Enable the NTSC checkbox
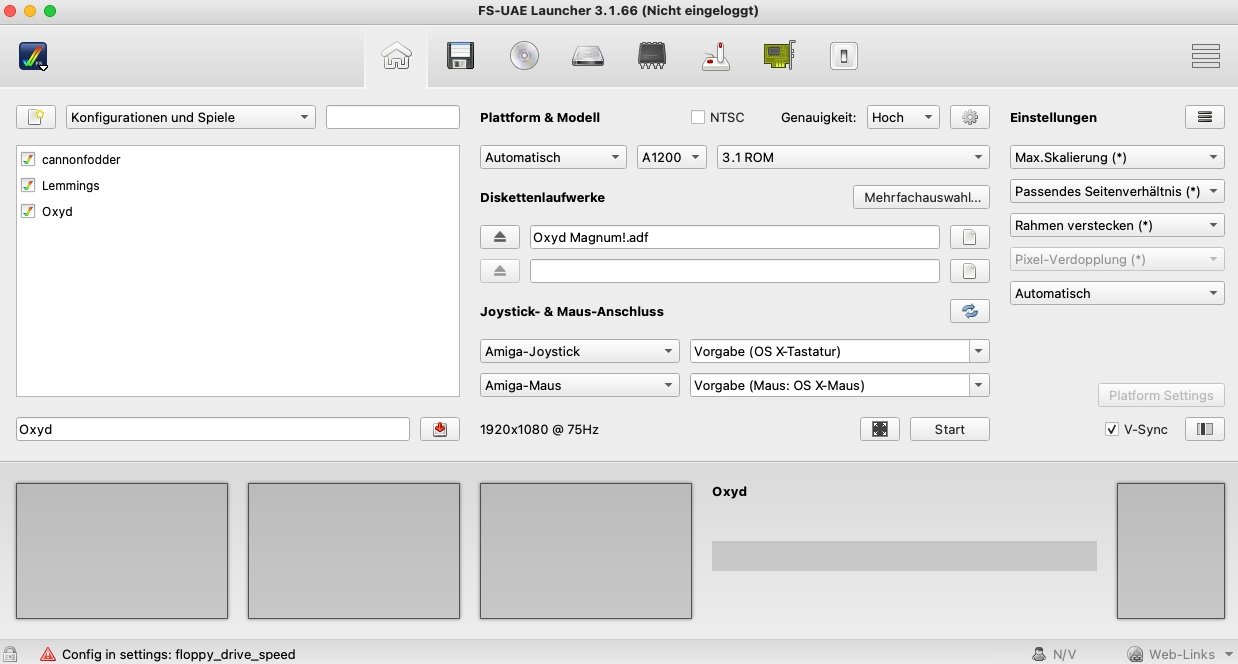This screenshot has height=664, width=1238. click(698, 117)
